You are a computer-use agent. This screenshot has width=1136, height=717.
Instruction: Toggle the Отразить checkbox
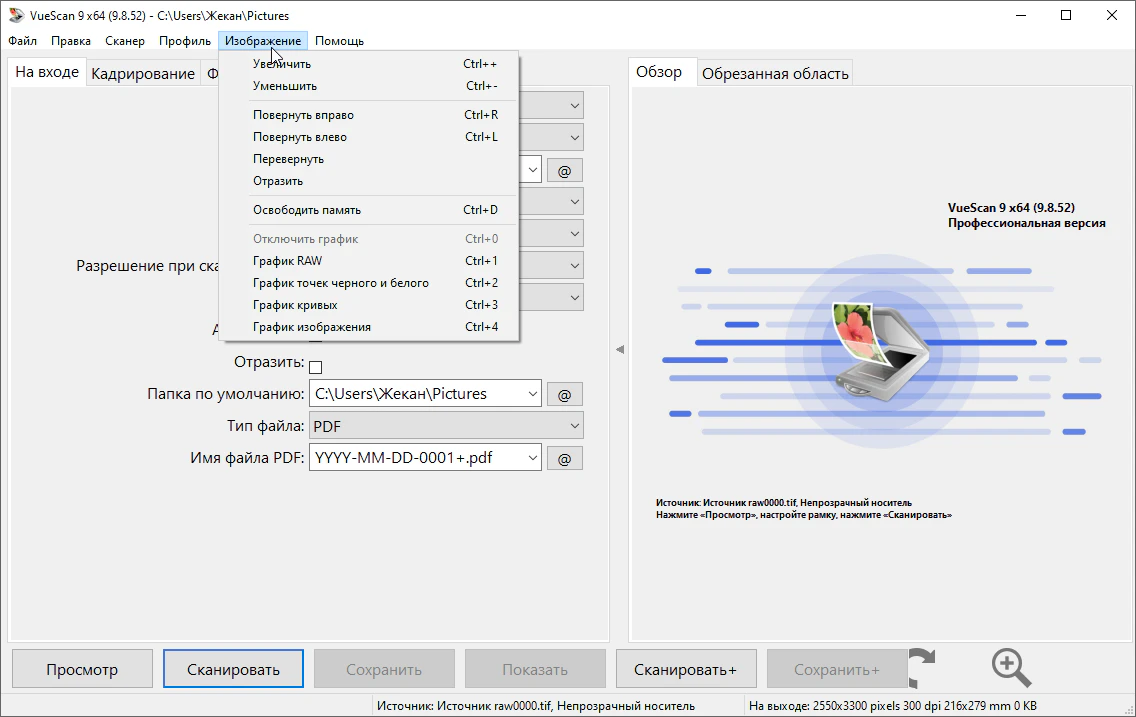(x=316, y=366)
